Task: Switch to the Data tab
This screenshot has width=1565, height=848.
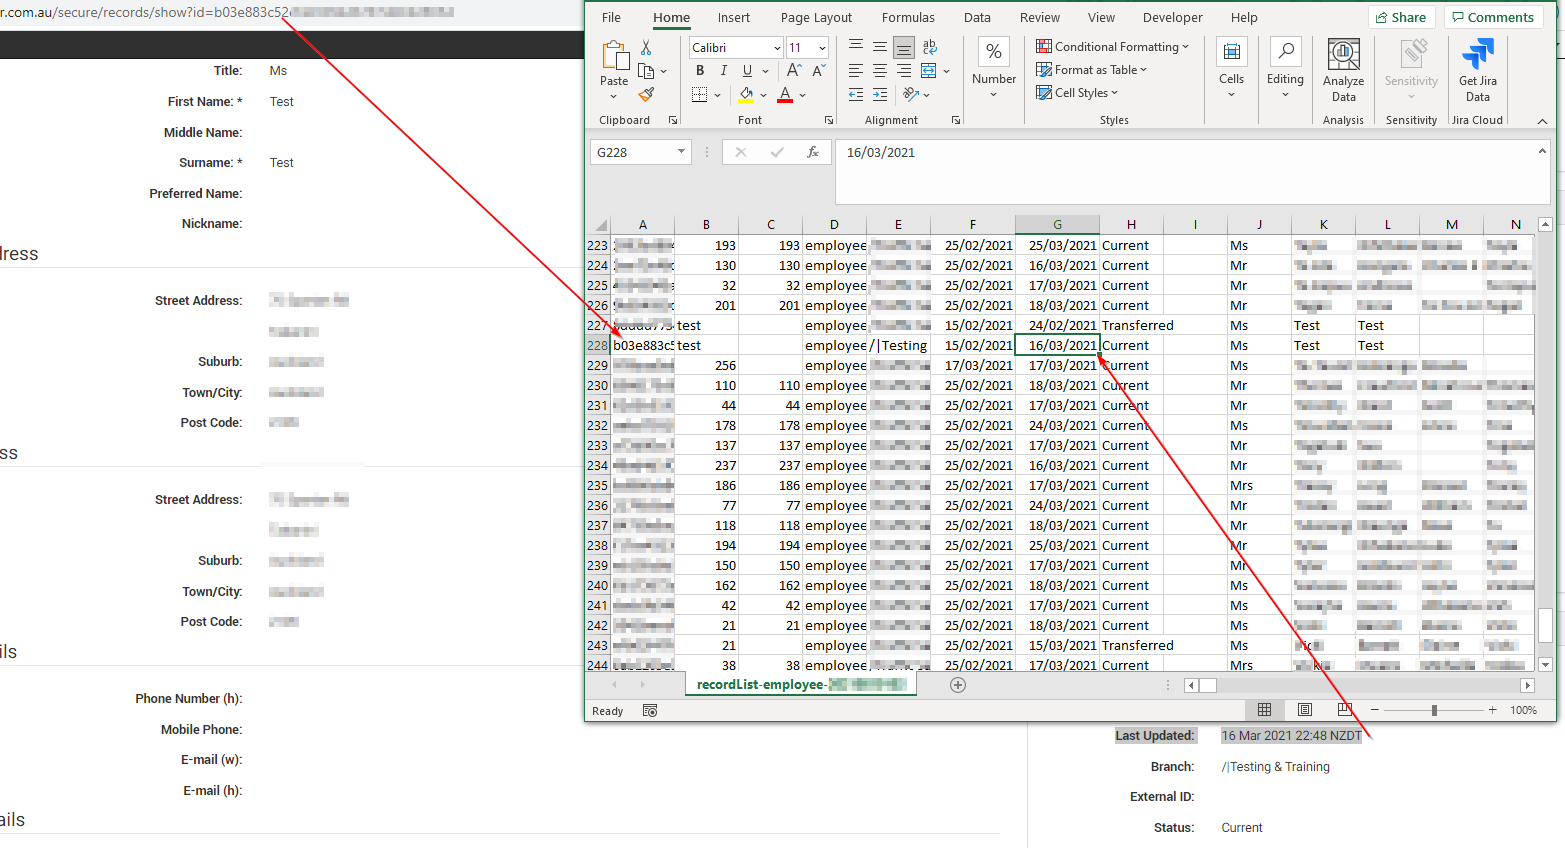Action: (977, 17)
